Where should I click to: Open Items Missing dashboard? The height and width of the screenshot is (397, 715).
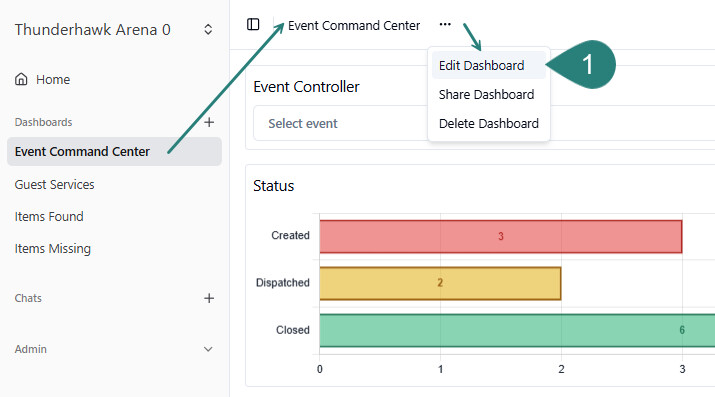[52, 249]
